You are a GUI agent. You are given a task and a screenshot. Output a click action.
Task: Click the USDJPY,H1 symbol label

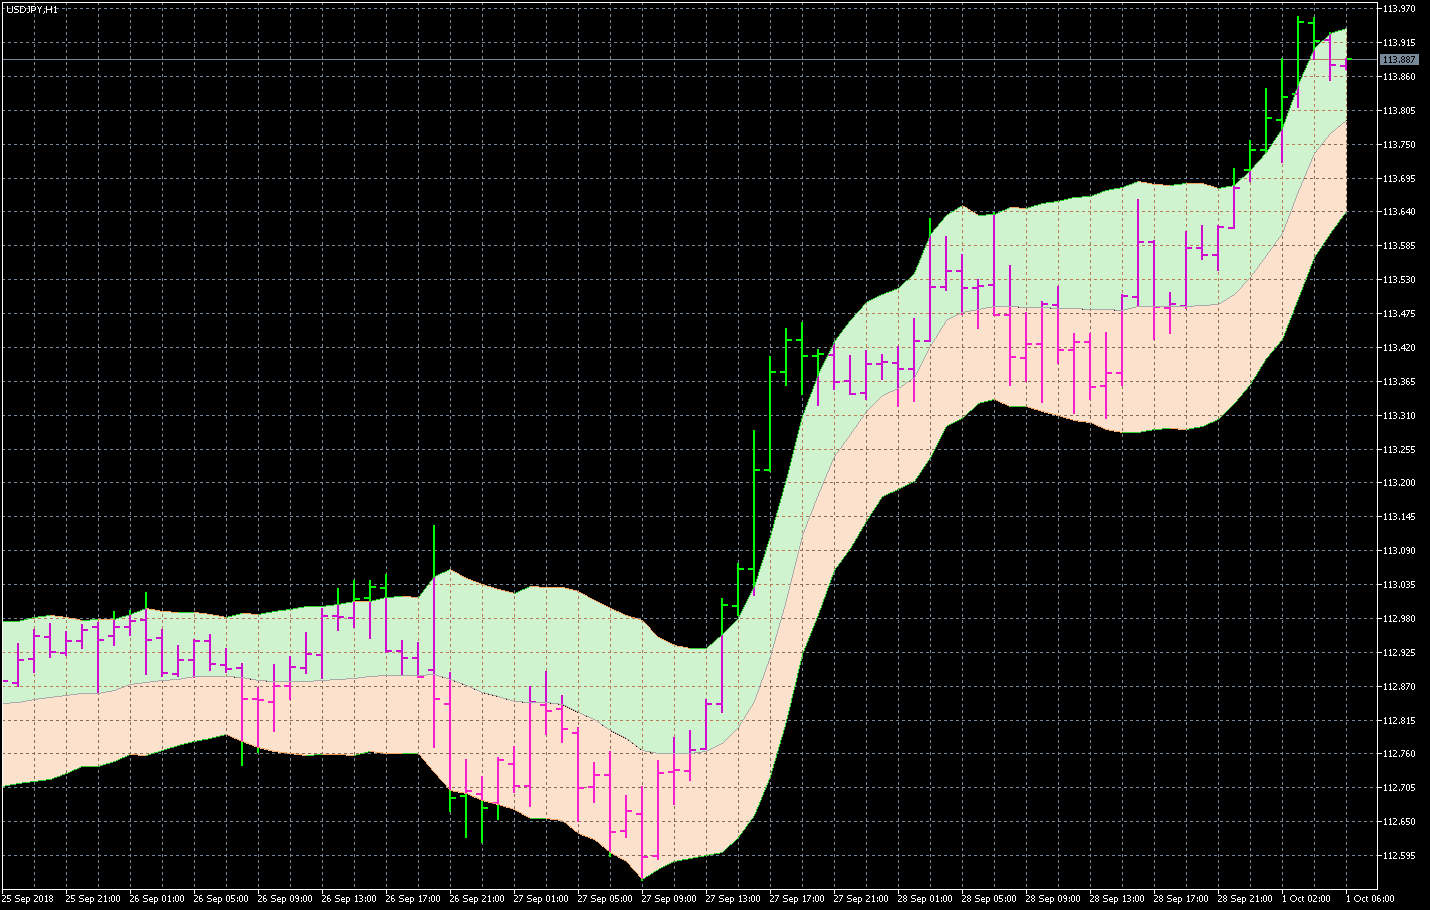click(32, 9)
